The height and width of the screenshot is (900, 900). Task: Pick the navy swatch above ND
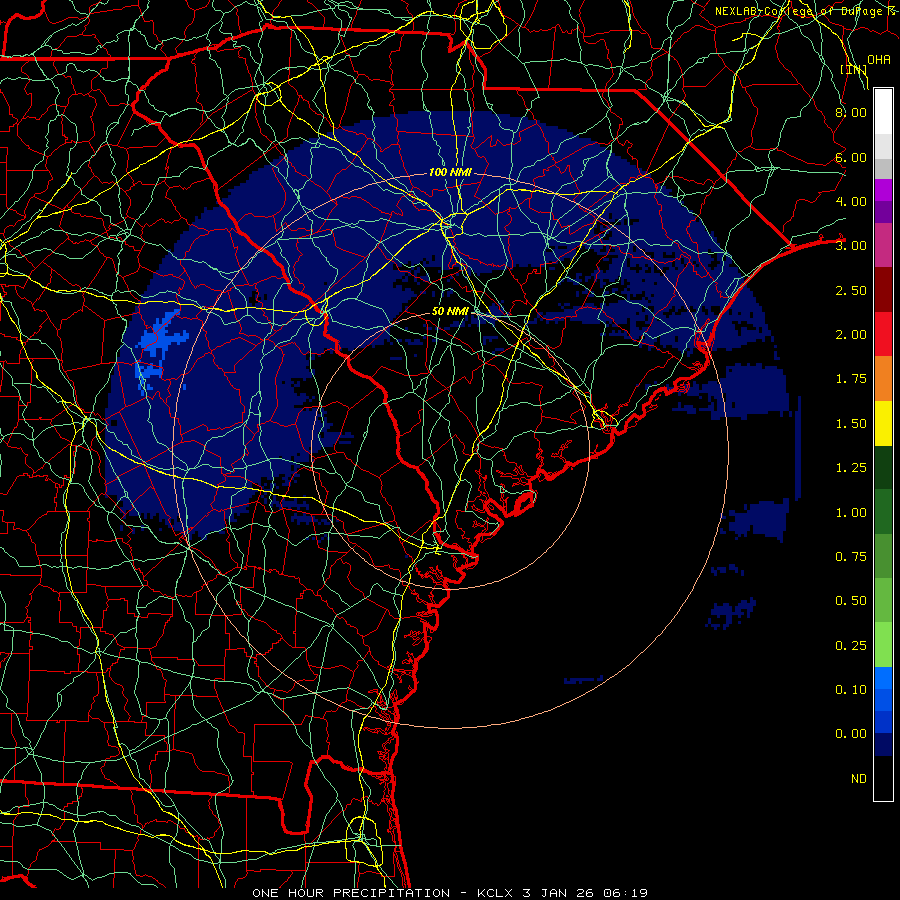click(x=883, y=745)
